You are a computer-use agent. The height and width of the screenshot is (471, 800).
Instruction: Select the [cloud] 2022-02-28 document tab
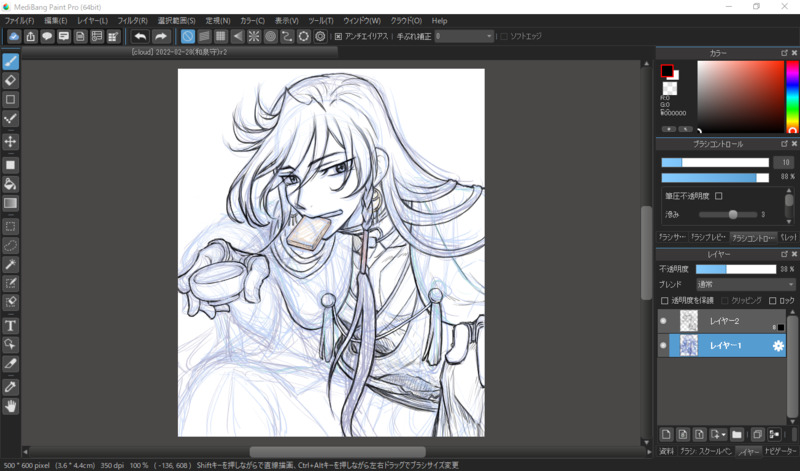click(x=179, y=52)
